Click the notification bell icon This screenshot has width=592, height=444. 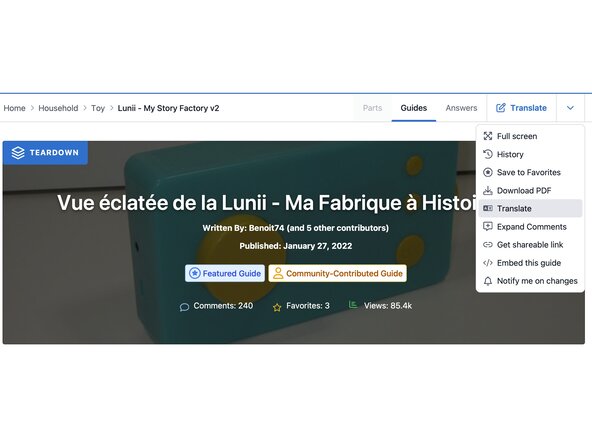pos(488,281)
